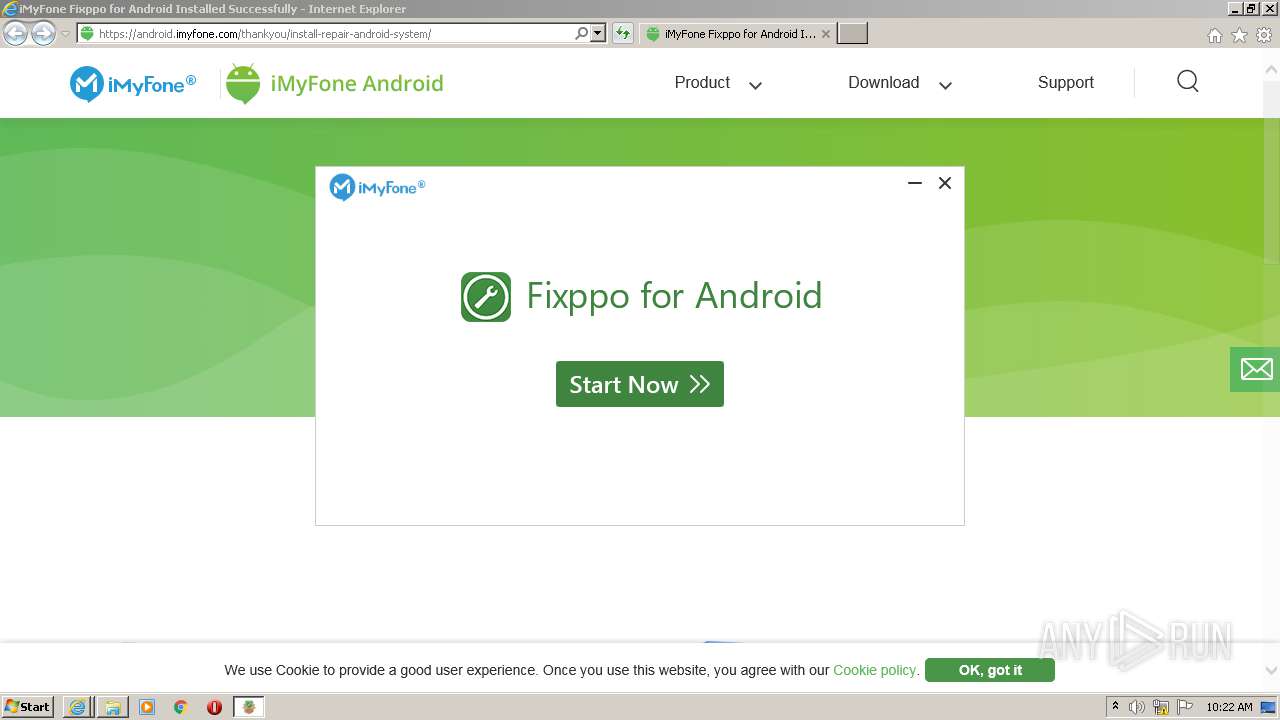1280x720 pixels.
Task: Open the site search magnifier icon
Action: (x=1187, y=82)
